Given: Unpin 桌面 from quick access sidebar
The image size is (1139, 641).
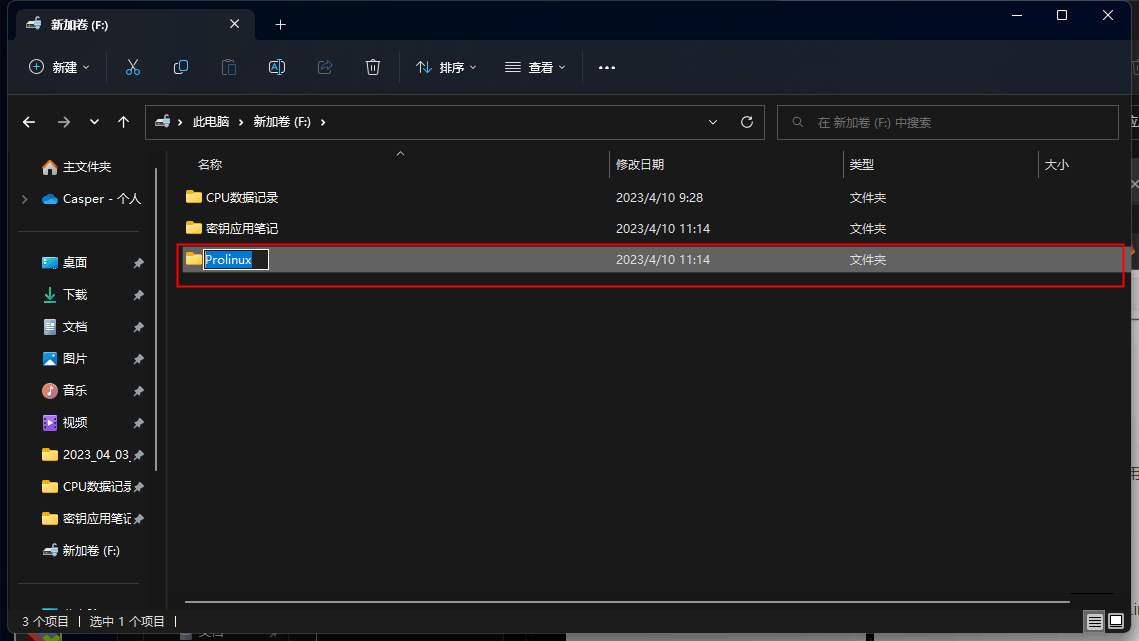Looking at the screenshot, I should (x=138, y=263).
